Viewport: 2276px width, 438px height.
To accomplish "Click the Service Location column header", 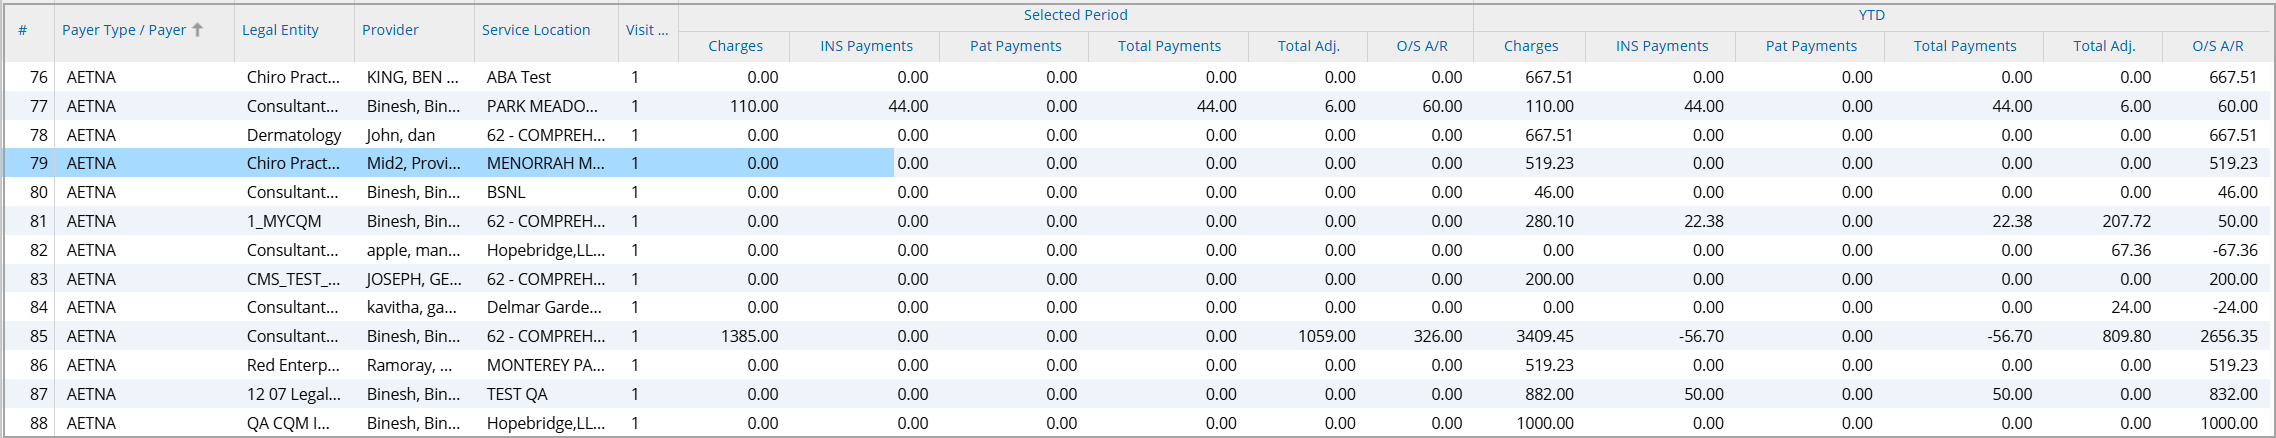I will 536,30.
